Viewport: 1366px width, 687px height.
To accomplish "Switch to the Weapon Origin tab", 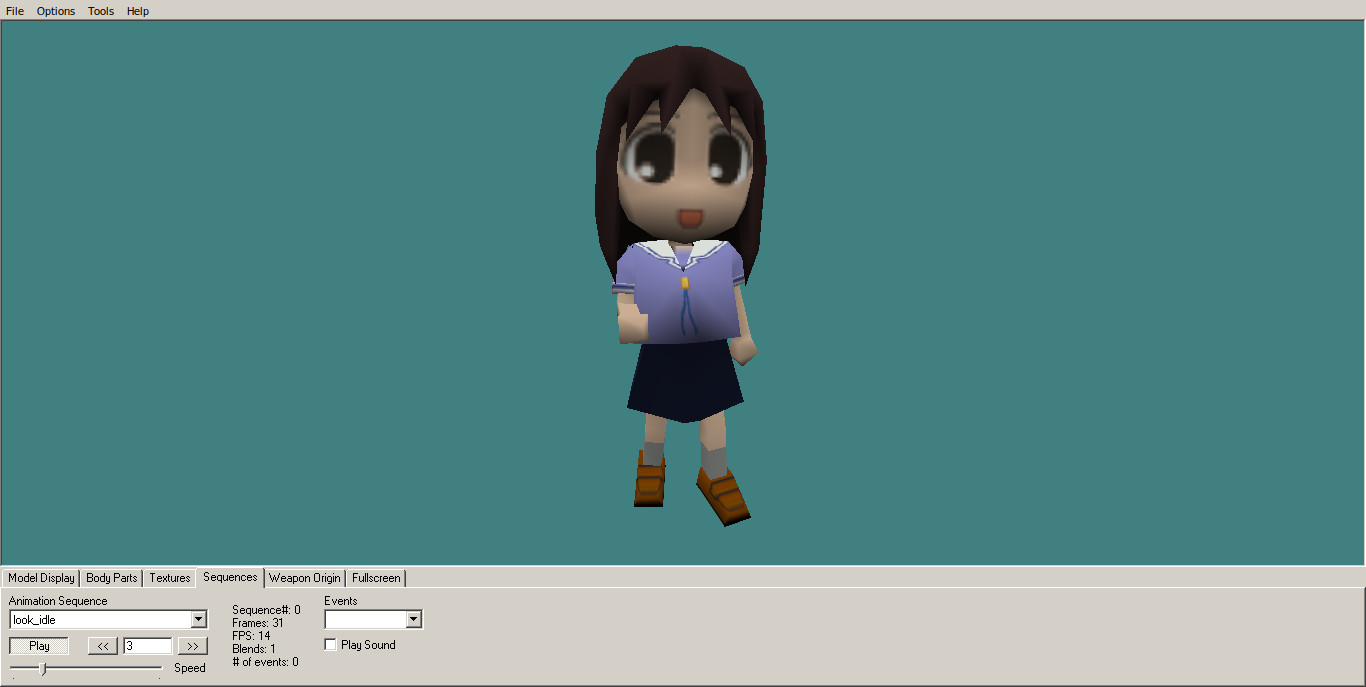I will pos(305,578).
